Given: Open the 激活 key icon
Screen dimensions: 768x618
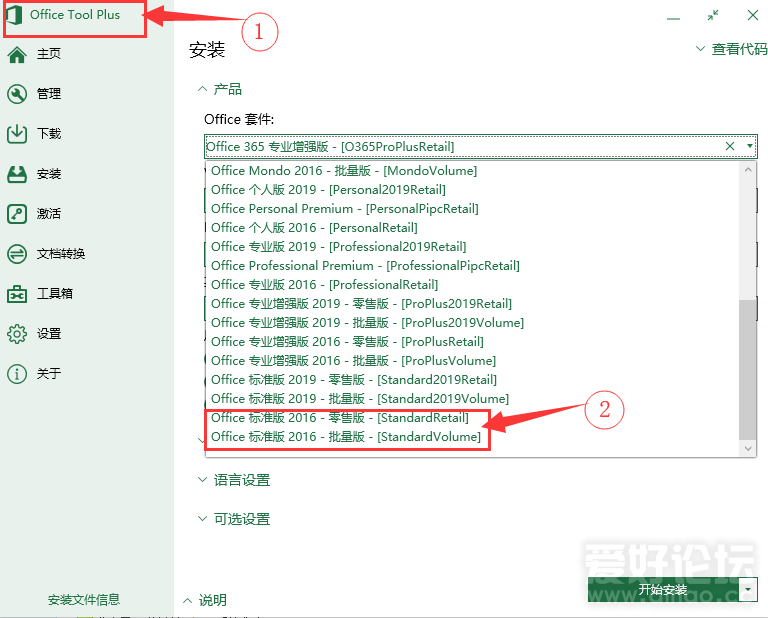Looking at the screenshot, I should click(x=17, y=214).
